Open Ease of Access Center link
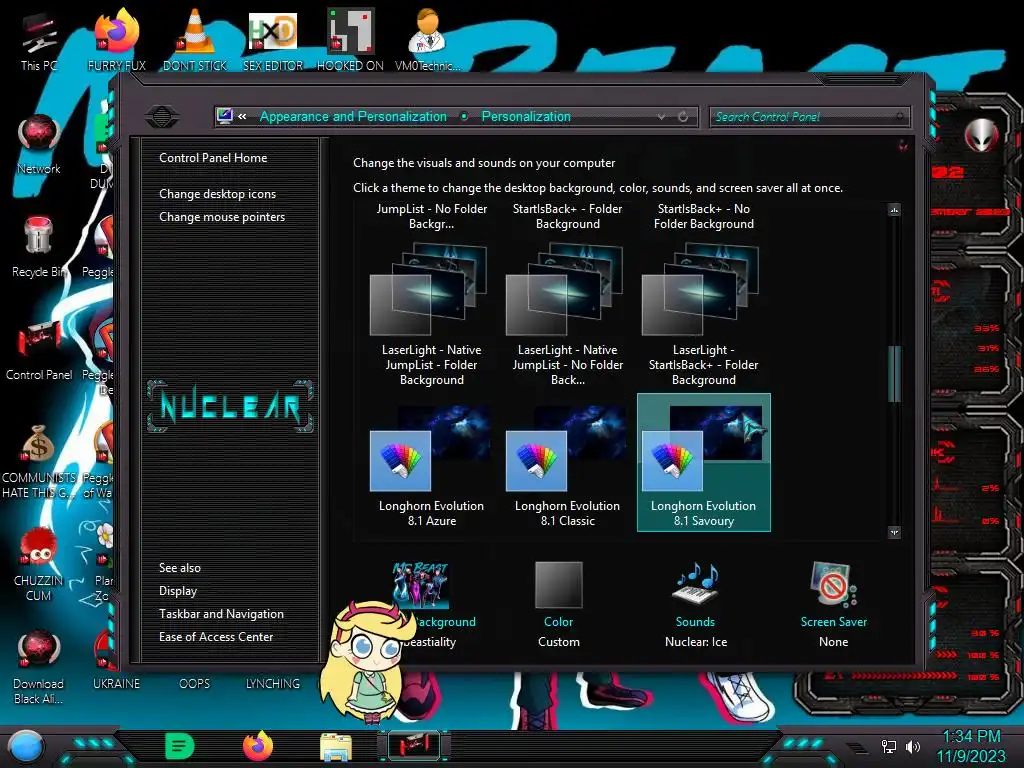The width and height of the screenshot is (1024, 768). (216, 637)
